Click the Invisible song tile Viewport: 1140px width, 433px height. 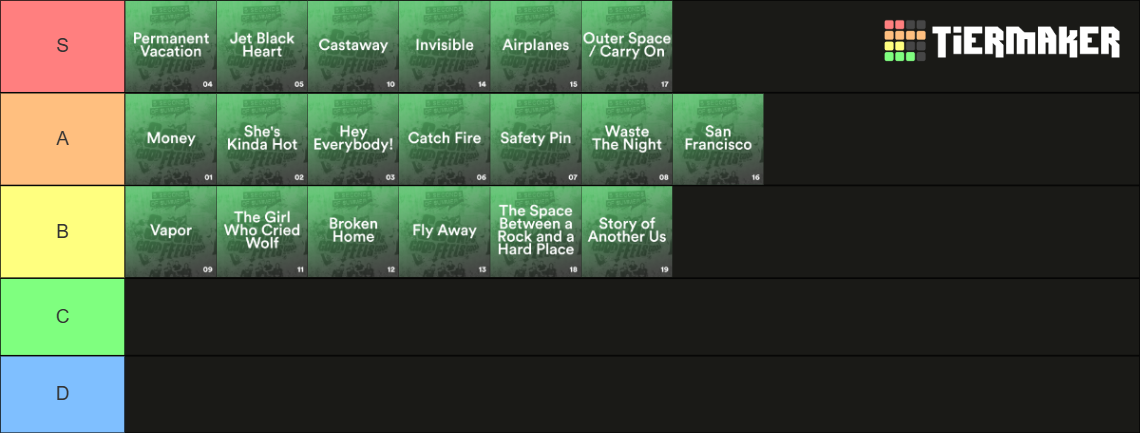coord(445,46)
